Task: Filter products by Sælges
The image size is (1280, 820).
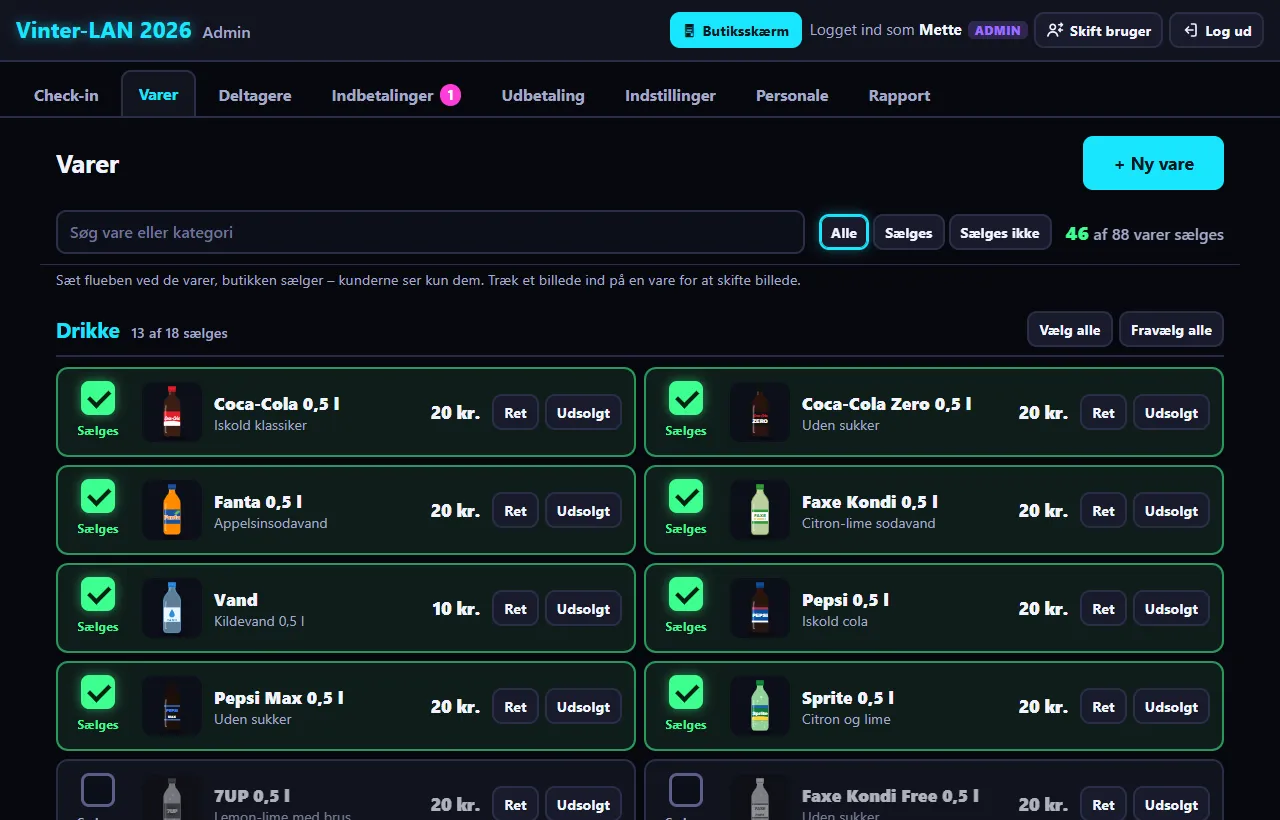Action: [909, 232]
